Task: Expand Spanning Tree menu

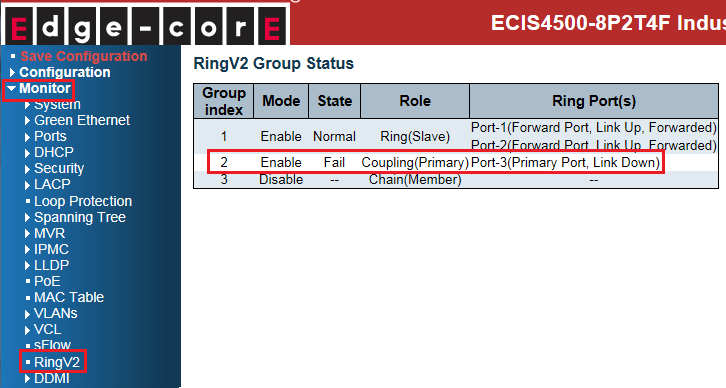Action: tap(80, 217)
